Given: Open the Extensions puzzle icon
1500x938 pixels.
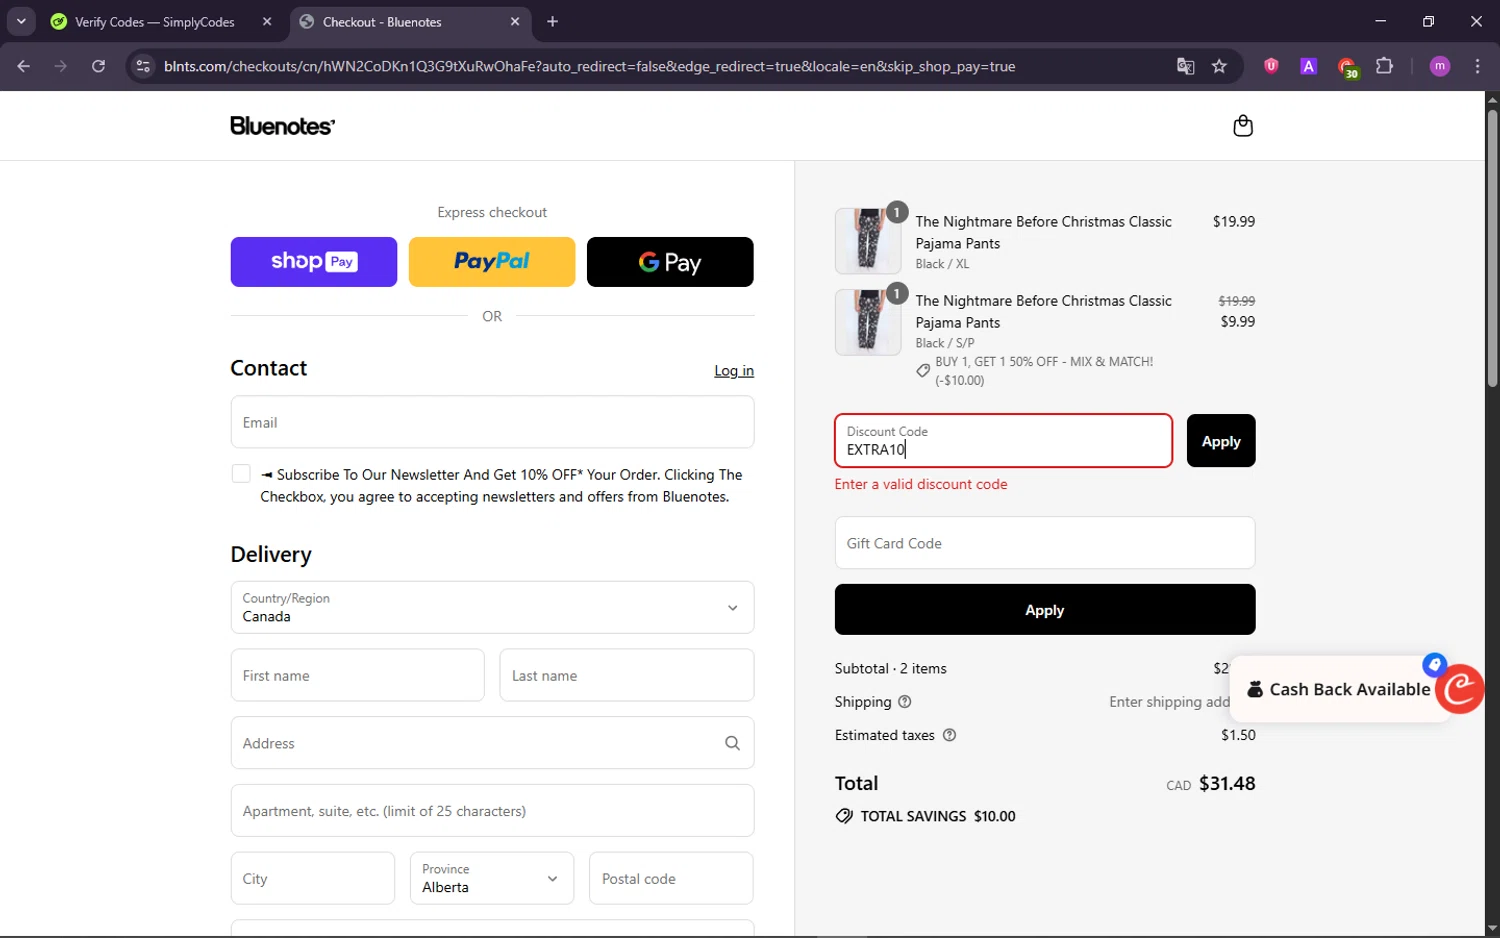Looking at the screenshot, I should (1384, 66).
